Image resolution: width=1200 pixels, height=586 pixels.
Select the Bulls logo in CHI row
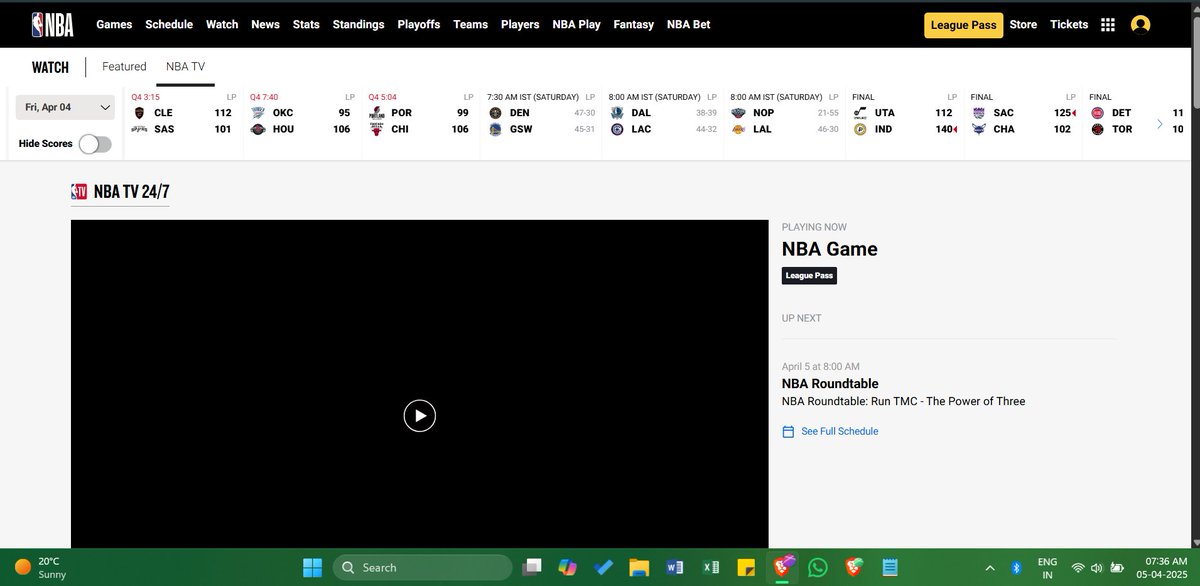click(x=377, y=129)
